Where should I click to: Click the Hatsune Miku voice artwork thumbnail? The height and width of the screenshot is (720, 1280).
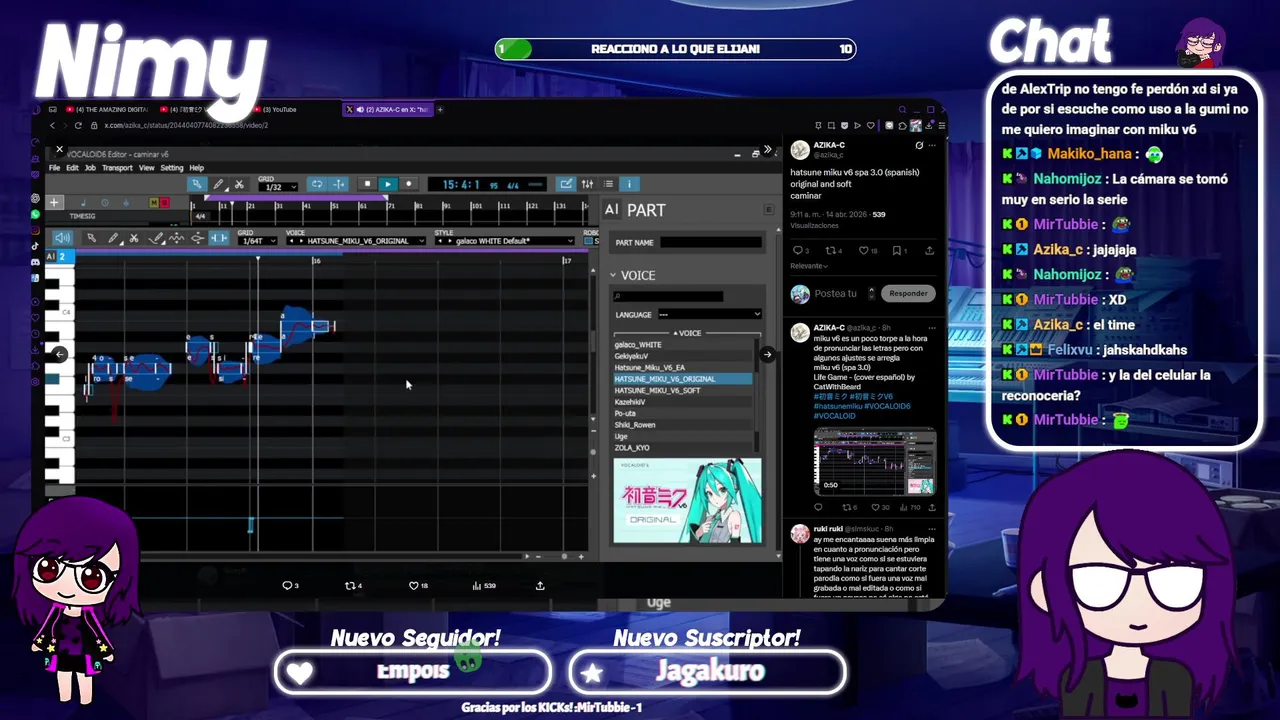(687, 500)
